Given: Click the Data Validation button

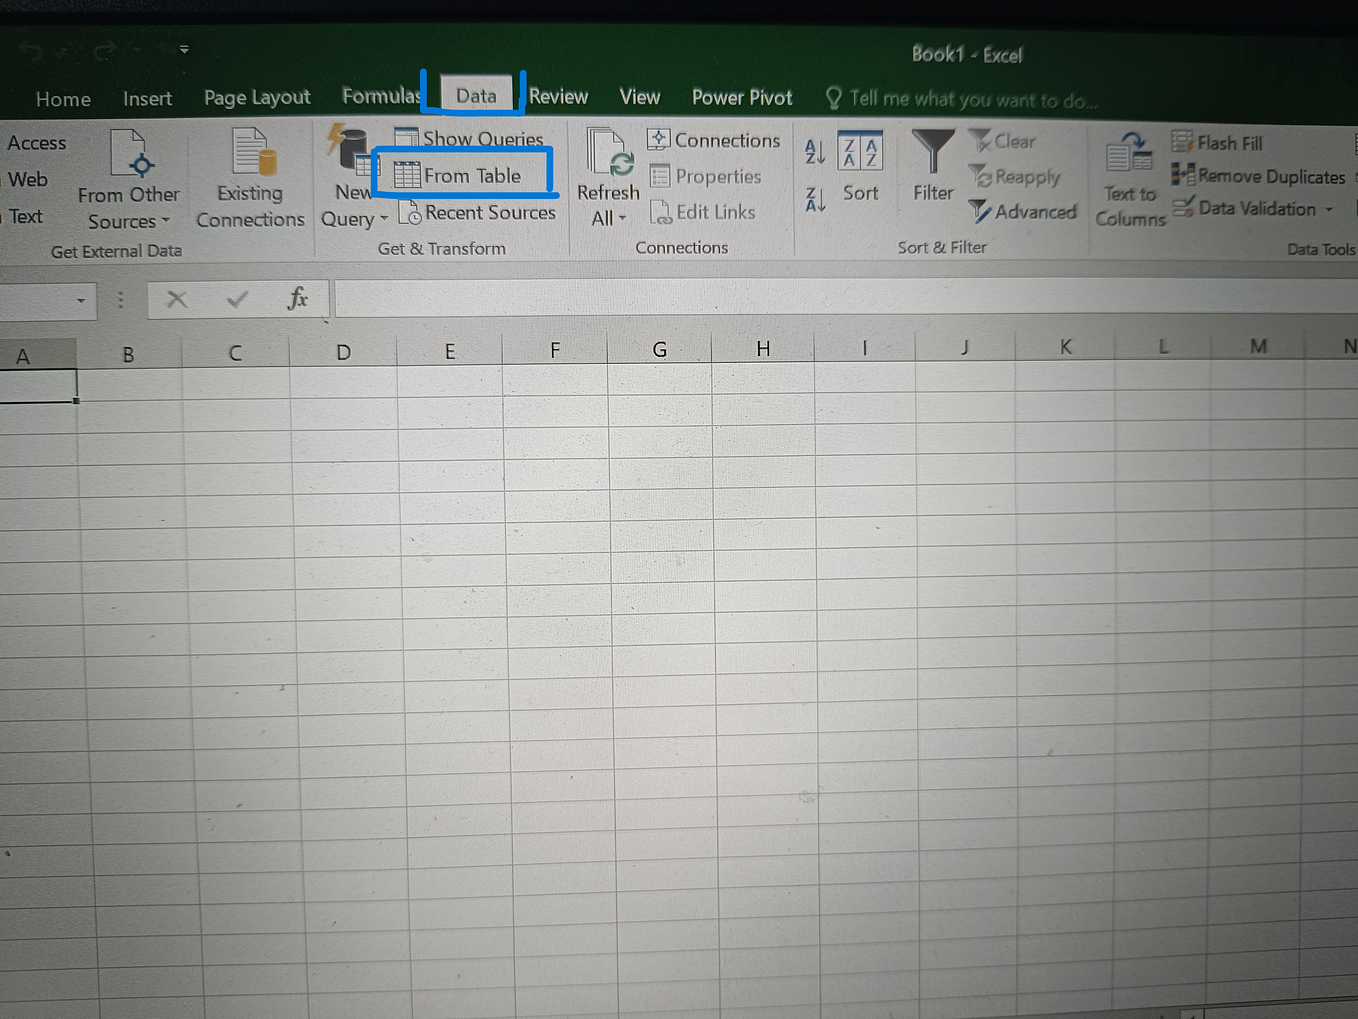Looking at the screenshot, I should 1245,208.
